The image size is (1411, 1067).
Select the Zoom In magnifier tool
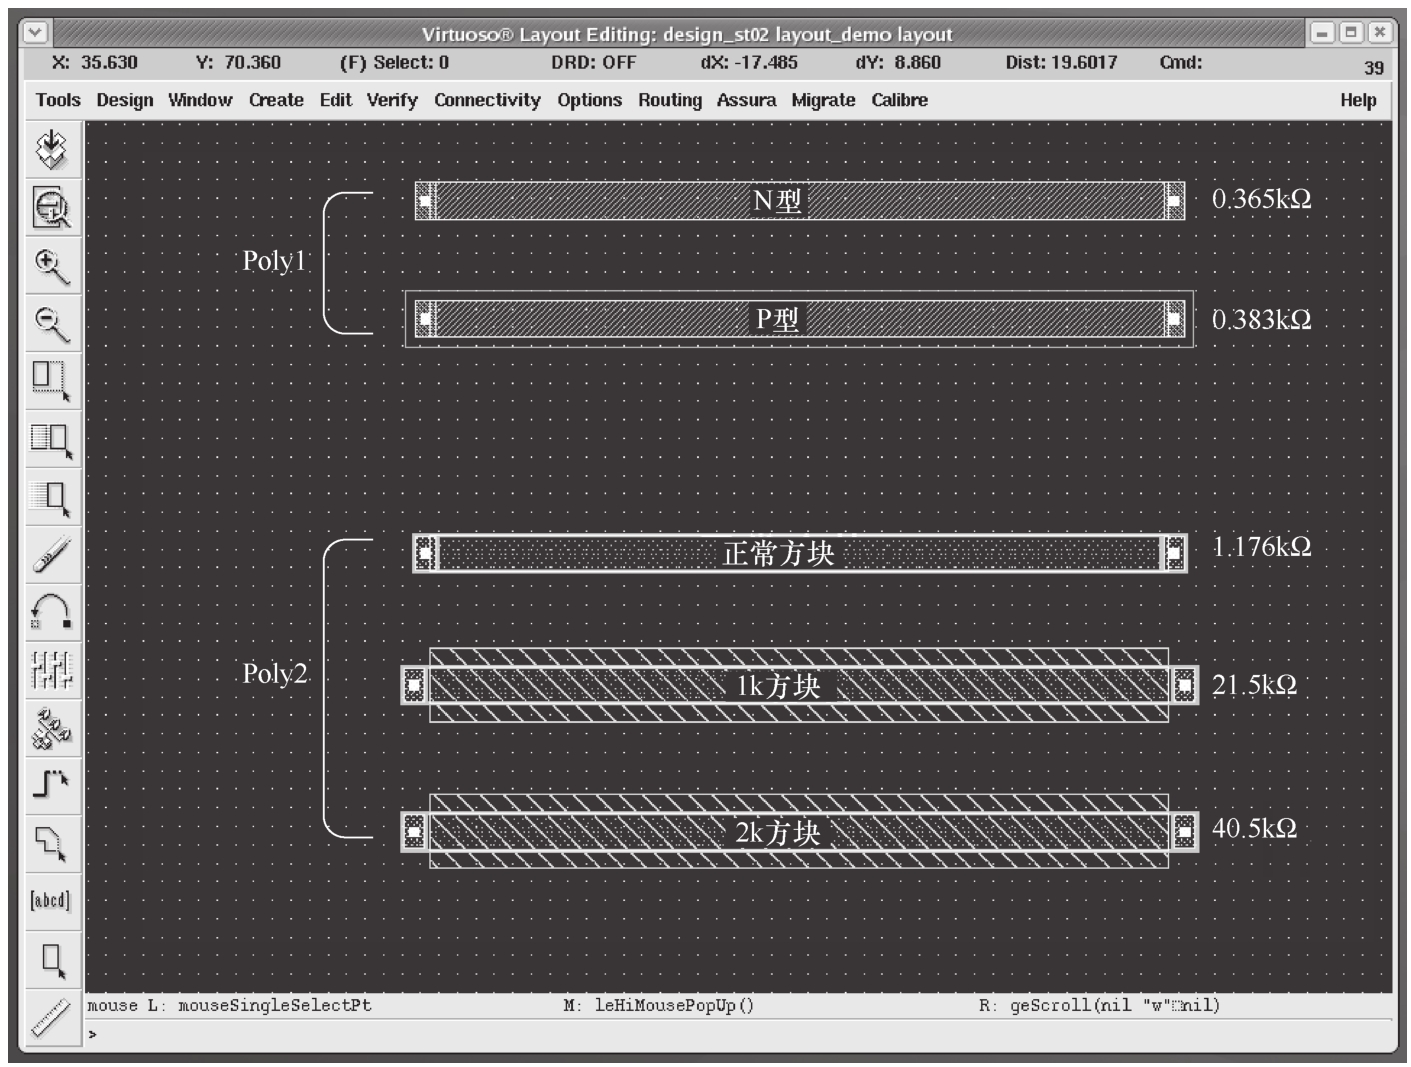pos(52,266)
